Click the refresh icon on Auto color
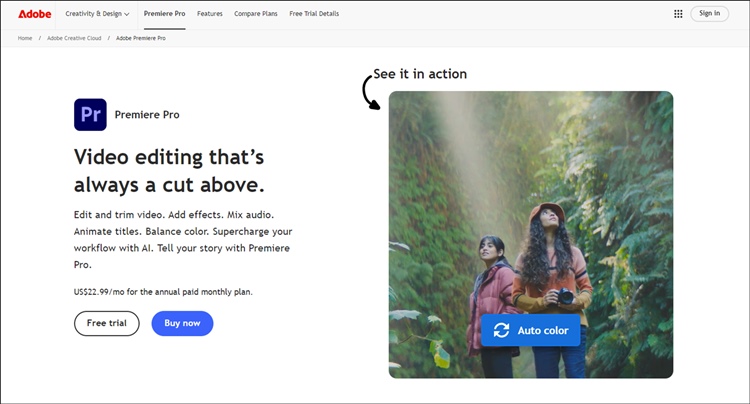This screenshot has width=750, height=404. coord(501,330)
